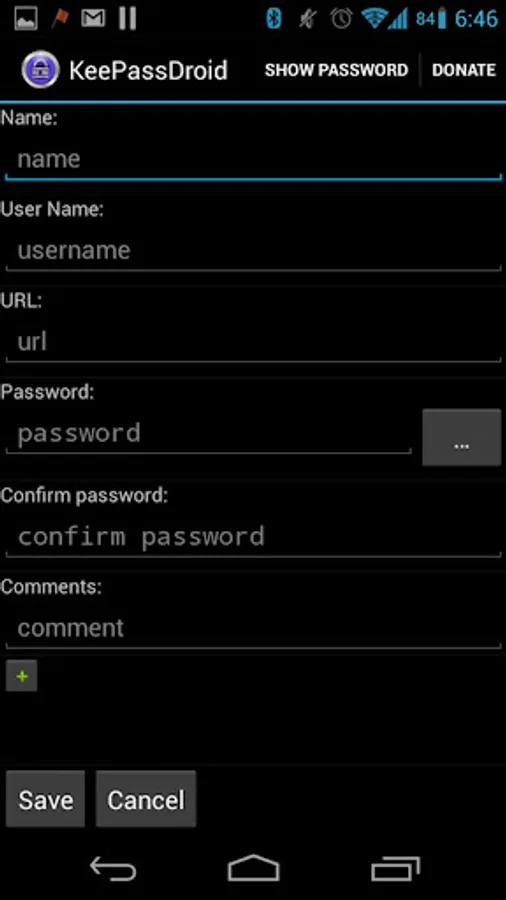Screen dimensions: 506x900
Task: Tap the picture notification icon in status bar
Action: click(x=26, y=19)
